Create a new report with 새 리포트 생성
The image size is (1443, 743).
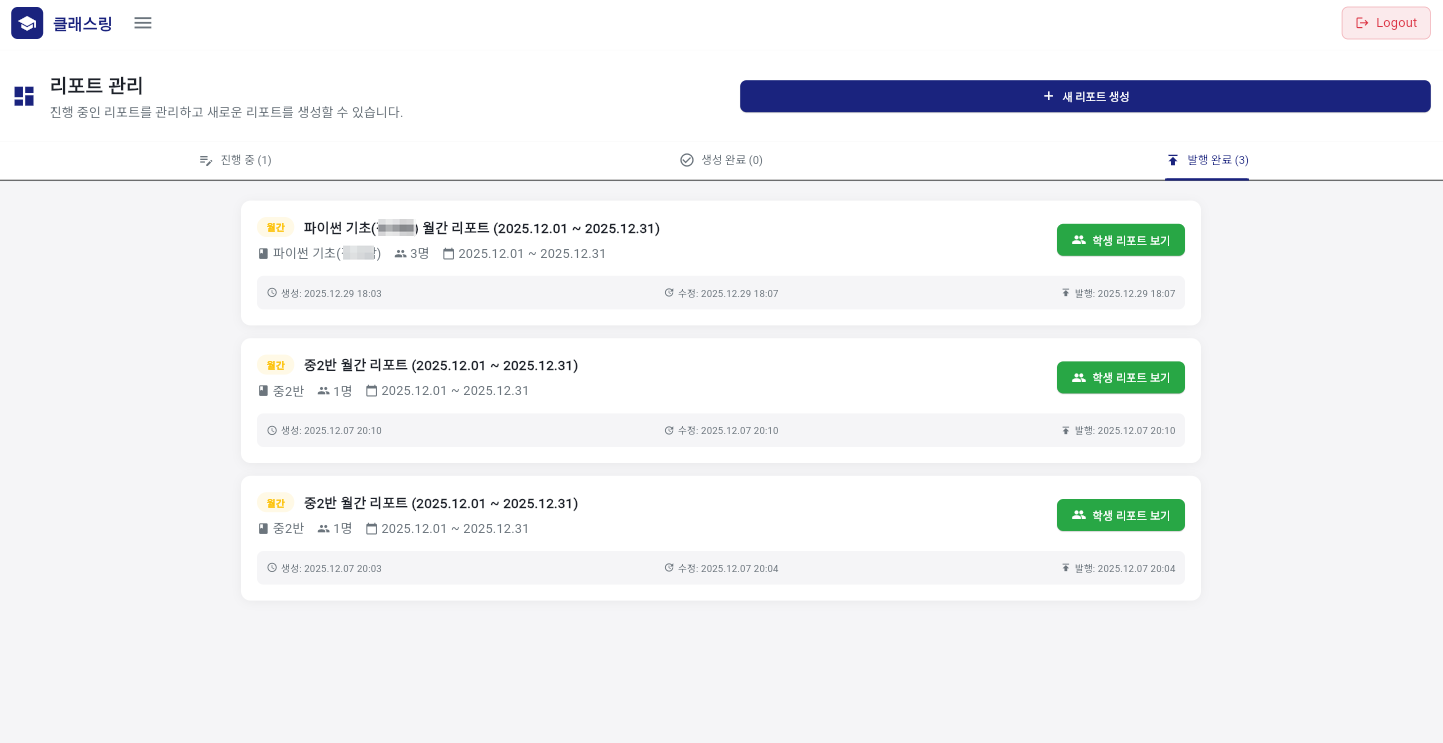[x=1085, y=96]
